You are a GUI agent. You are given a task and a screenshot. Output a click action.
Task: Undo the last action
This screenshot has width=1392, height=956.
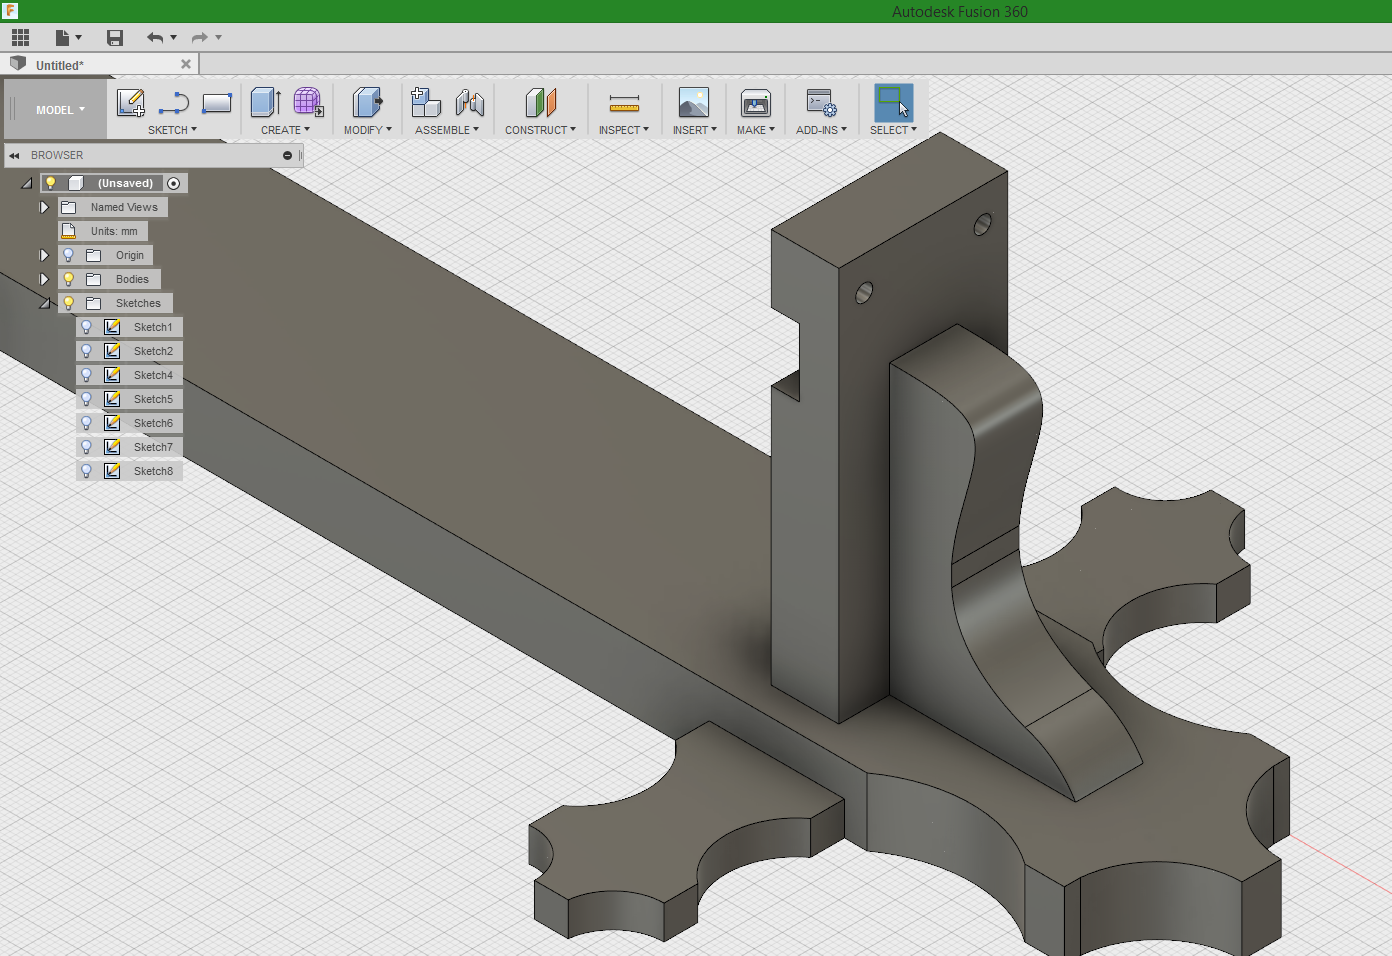point(155,38)
